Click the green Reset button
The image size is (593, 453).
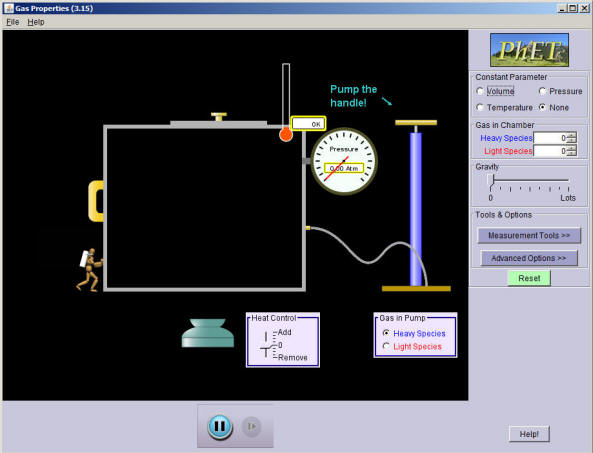pos(529,278)
